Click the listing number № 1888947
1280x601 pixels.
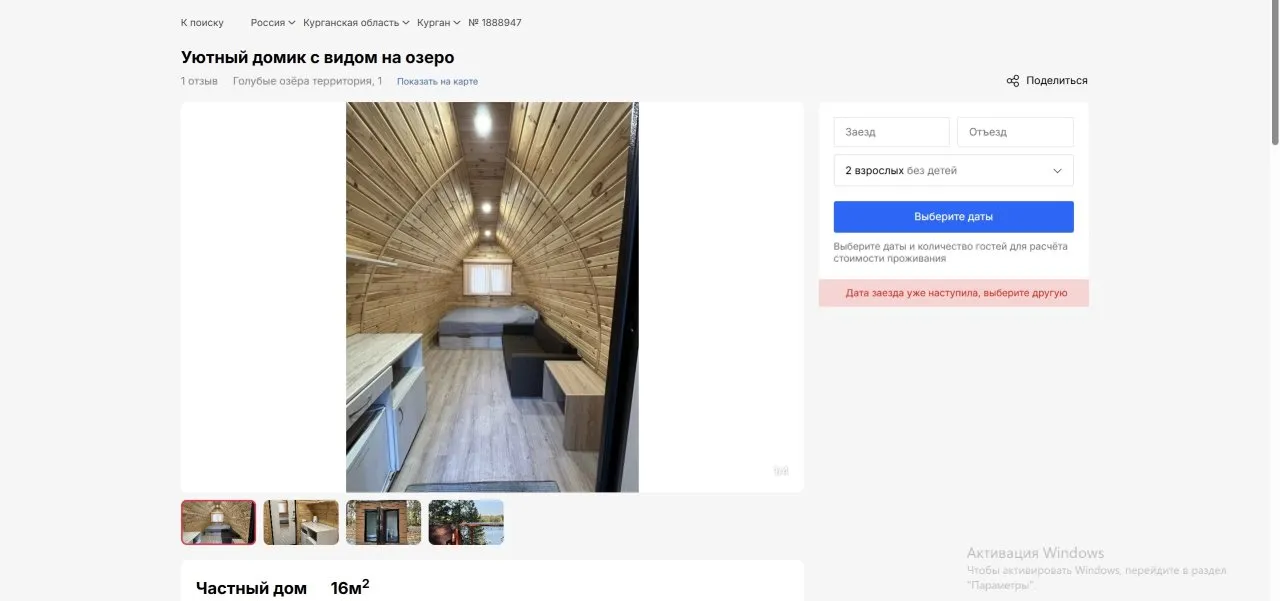494,23
